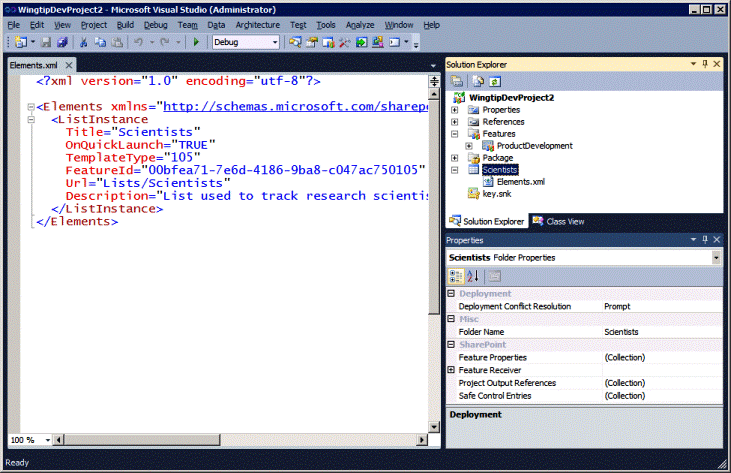This screenshot has height=473, width=731.
Task: Toggle the Properties panel auto-hide pin
Action: (x=705, y=240)
